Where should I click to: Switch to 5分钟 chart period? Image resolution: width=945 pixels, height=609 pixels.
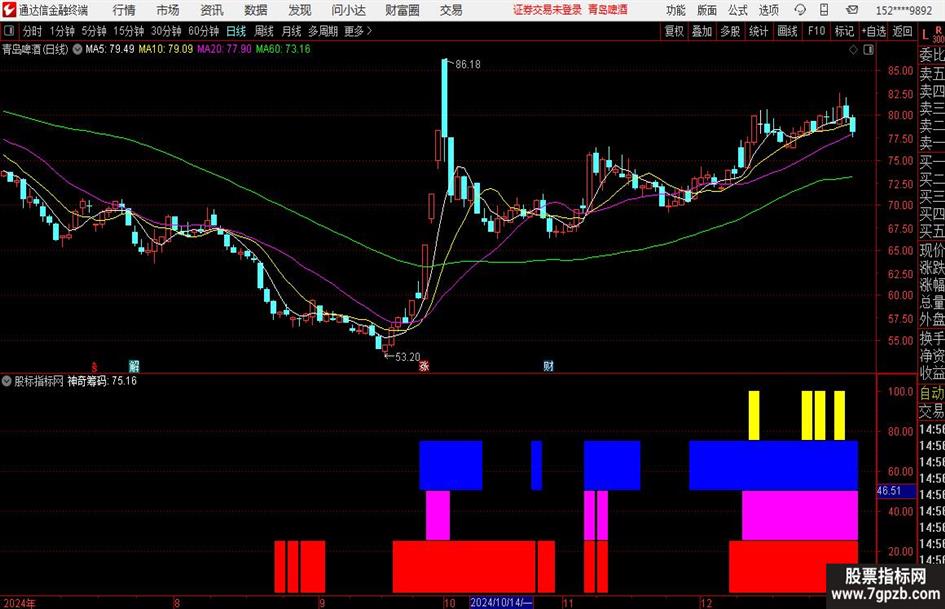point(93,31)
